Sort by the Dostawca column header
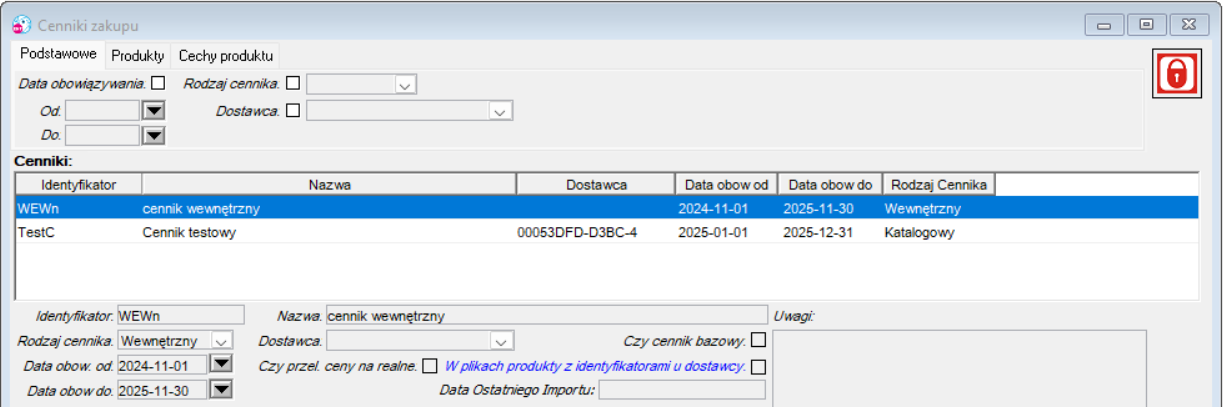This screenshot has width=1223, height=407. pos(596,184)
